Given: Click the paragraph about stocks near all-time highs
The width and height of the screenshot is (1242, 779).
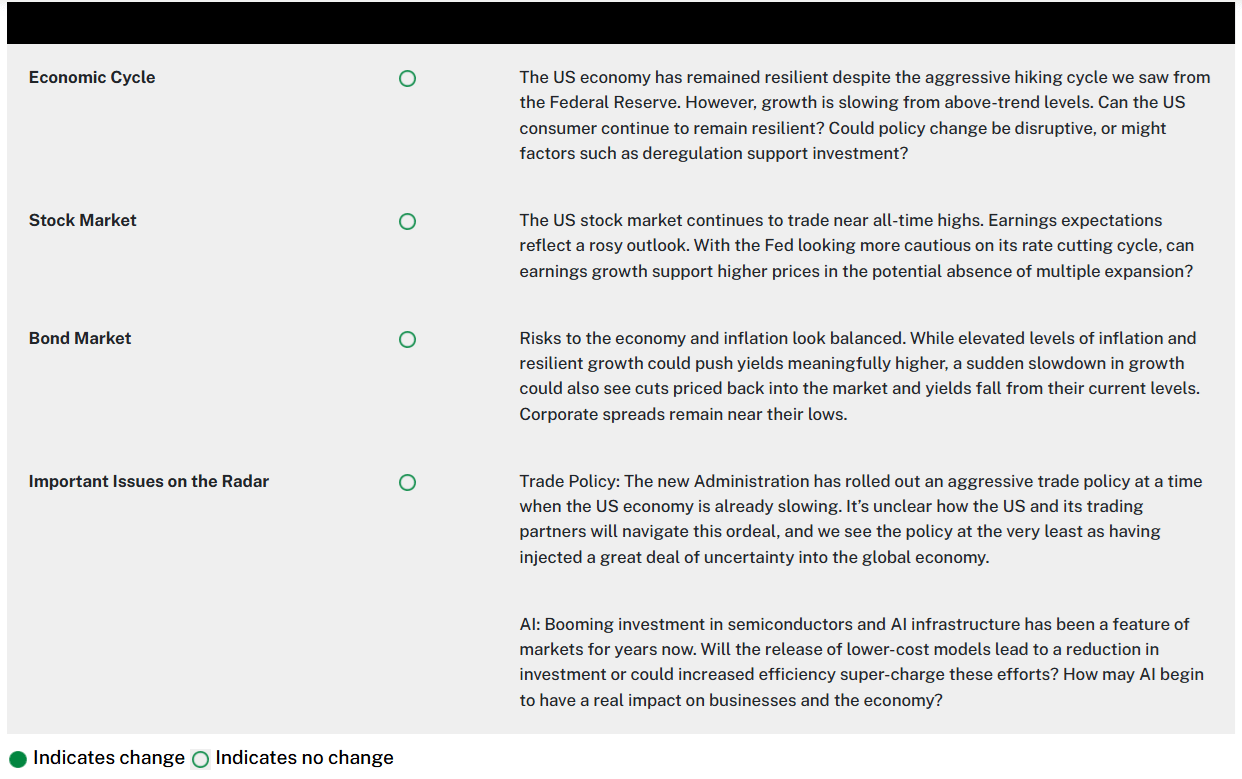Looking at the screenshot, I should (x=856, y=245).
